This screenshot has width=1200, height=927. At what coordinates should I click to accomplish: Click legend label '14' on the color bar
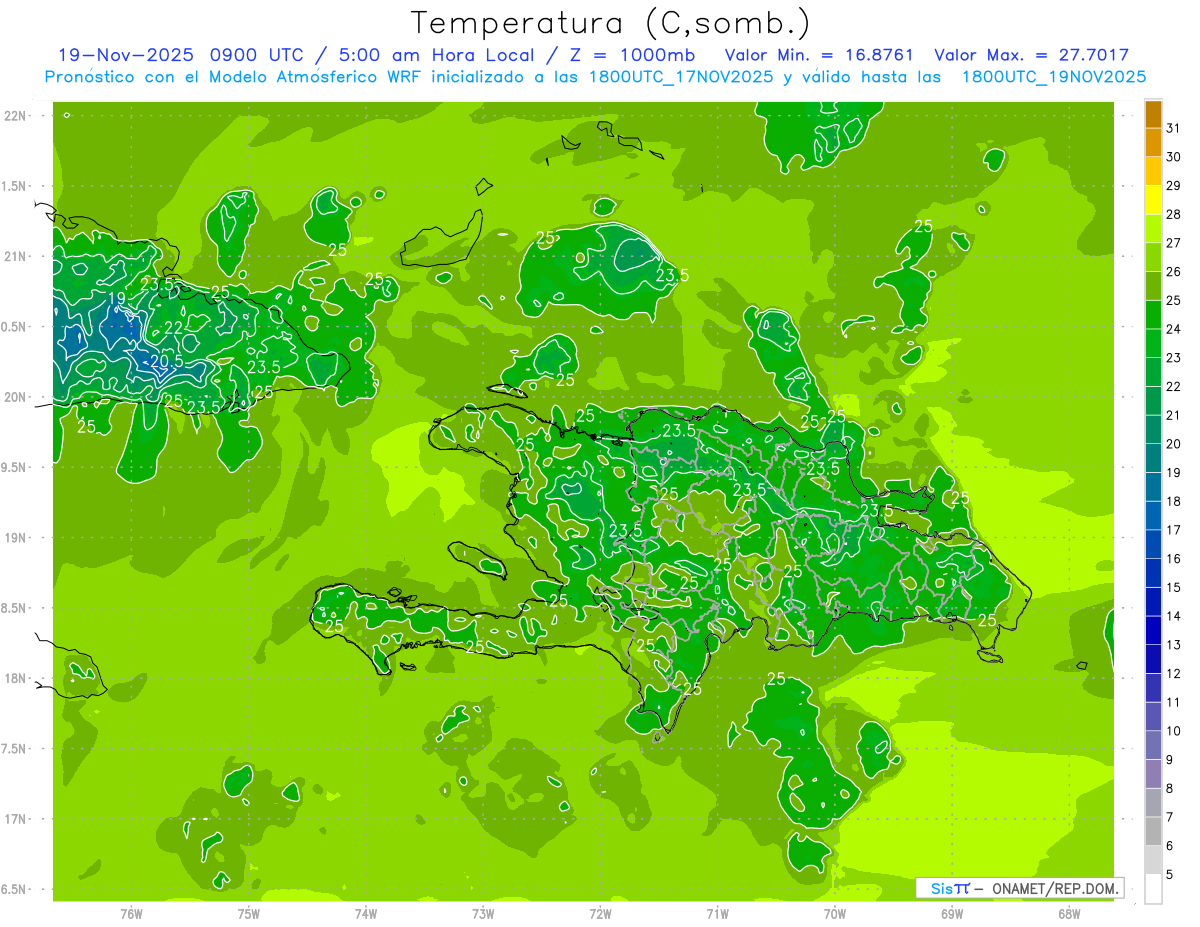click(x=1173, y=616)
